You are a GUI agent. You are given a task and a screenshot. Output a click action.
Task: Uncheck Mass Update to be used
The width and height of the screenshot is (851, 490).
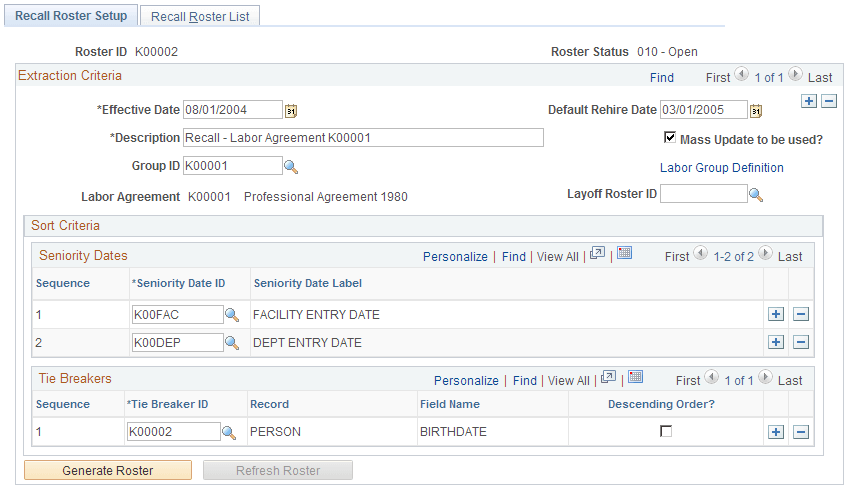[670, 137]
